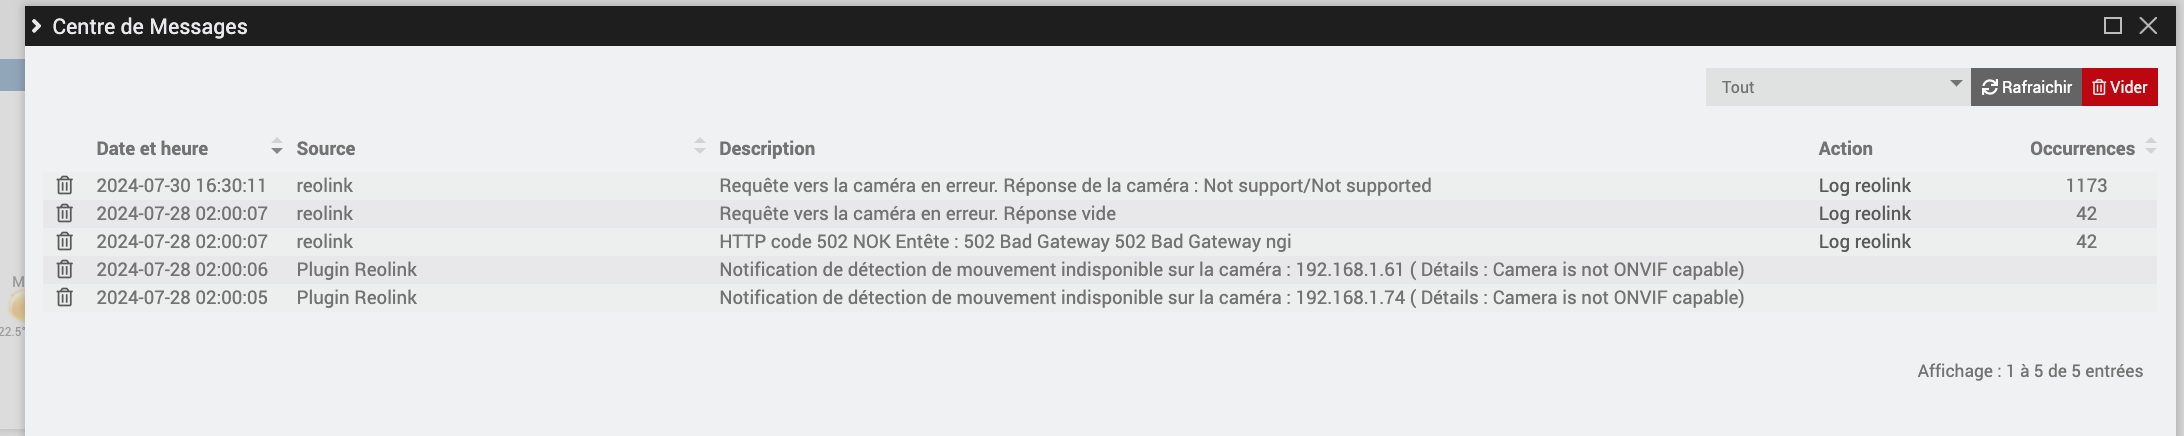
Task: Close the Centre de Messages dialog
Action: 2148,26
